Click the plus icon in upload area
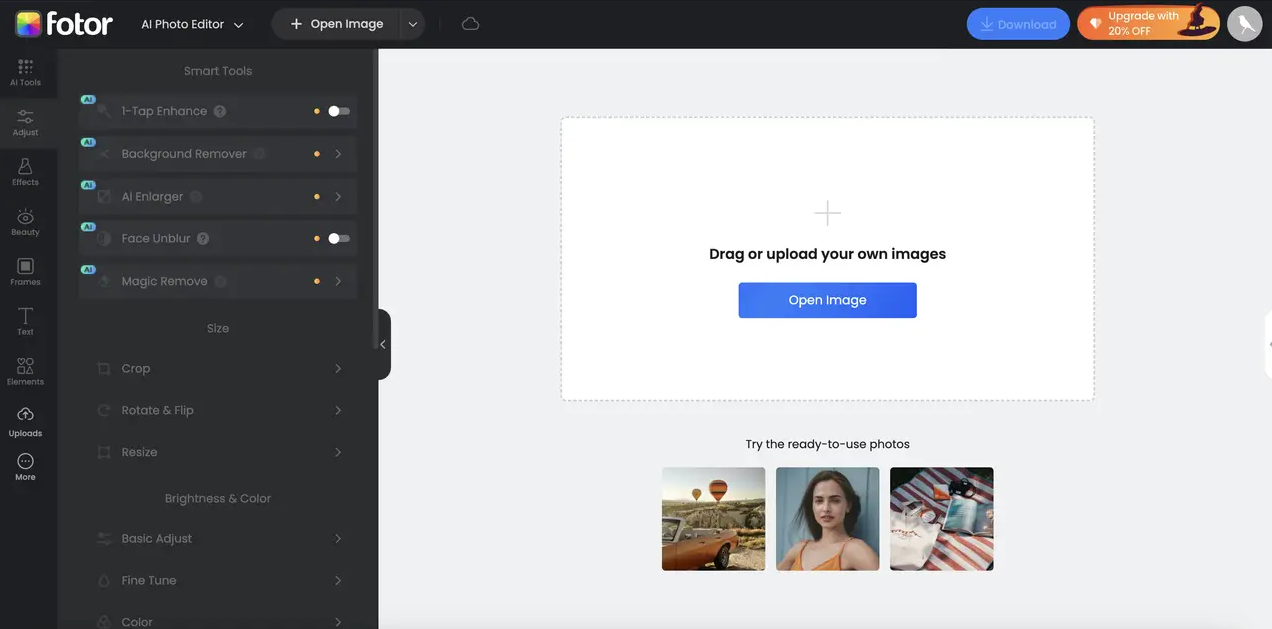This screenshot has height=629, width=1272. (827, 213)
